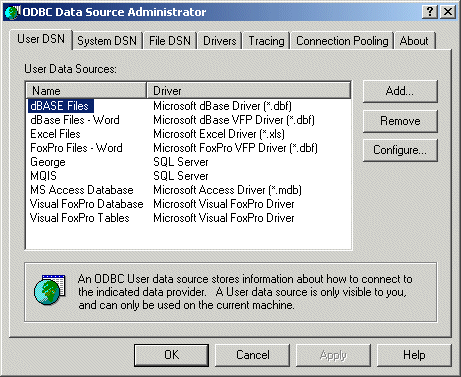Click the Microsoft Access Driver (*.mdb) cell
This screenshot has height=377, width=461.
(227, 190)
